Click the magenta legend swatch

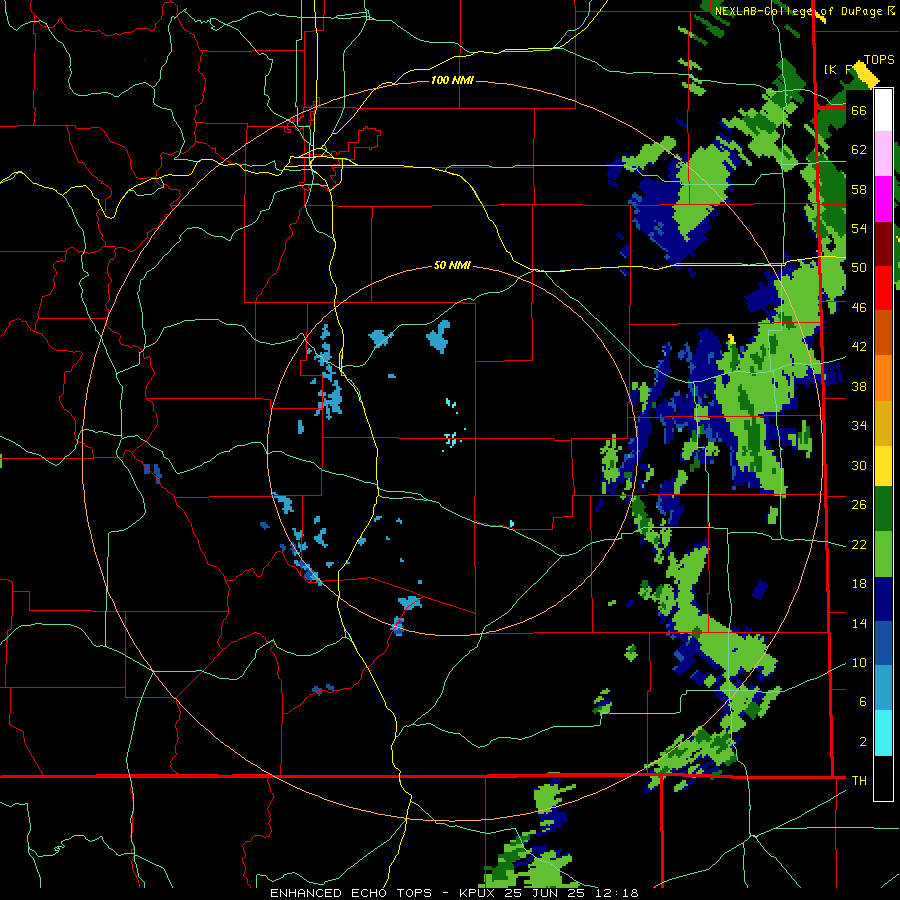[x=883, y=199]
